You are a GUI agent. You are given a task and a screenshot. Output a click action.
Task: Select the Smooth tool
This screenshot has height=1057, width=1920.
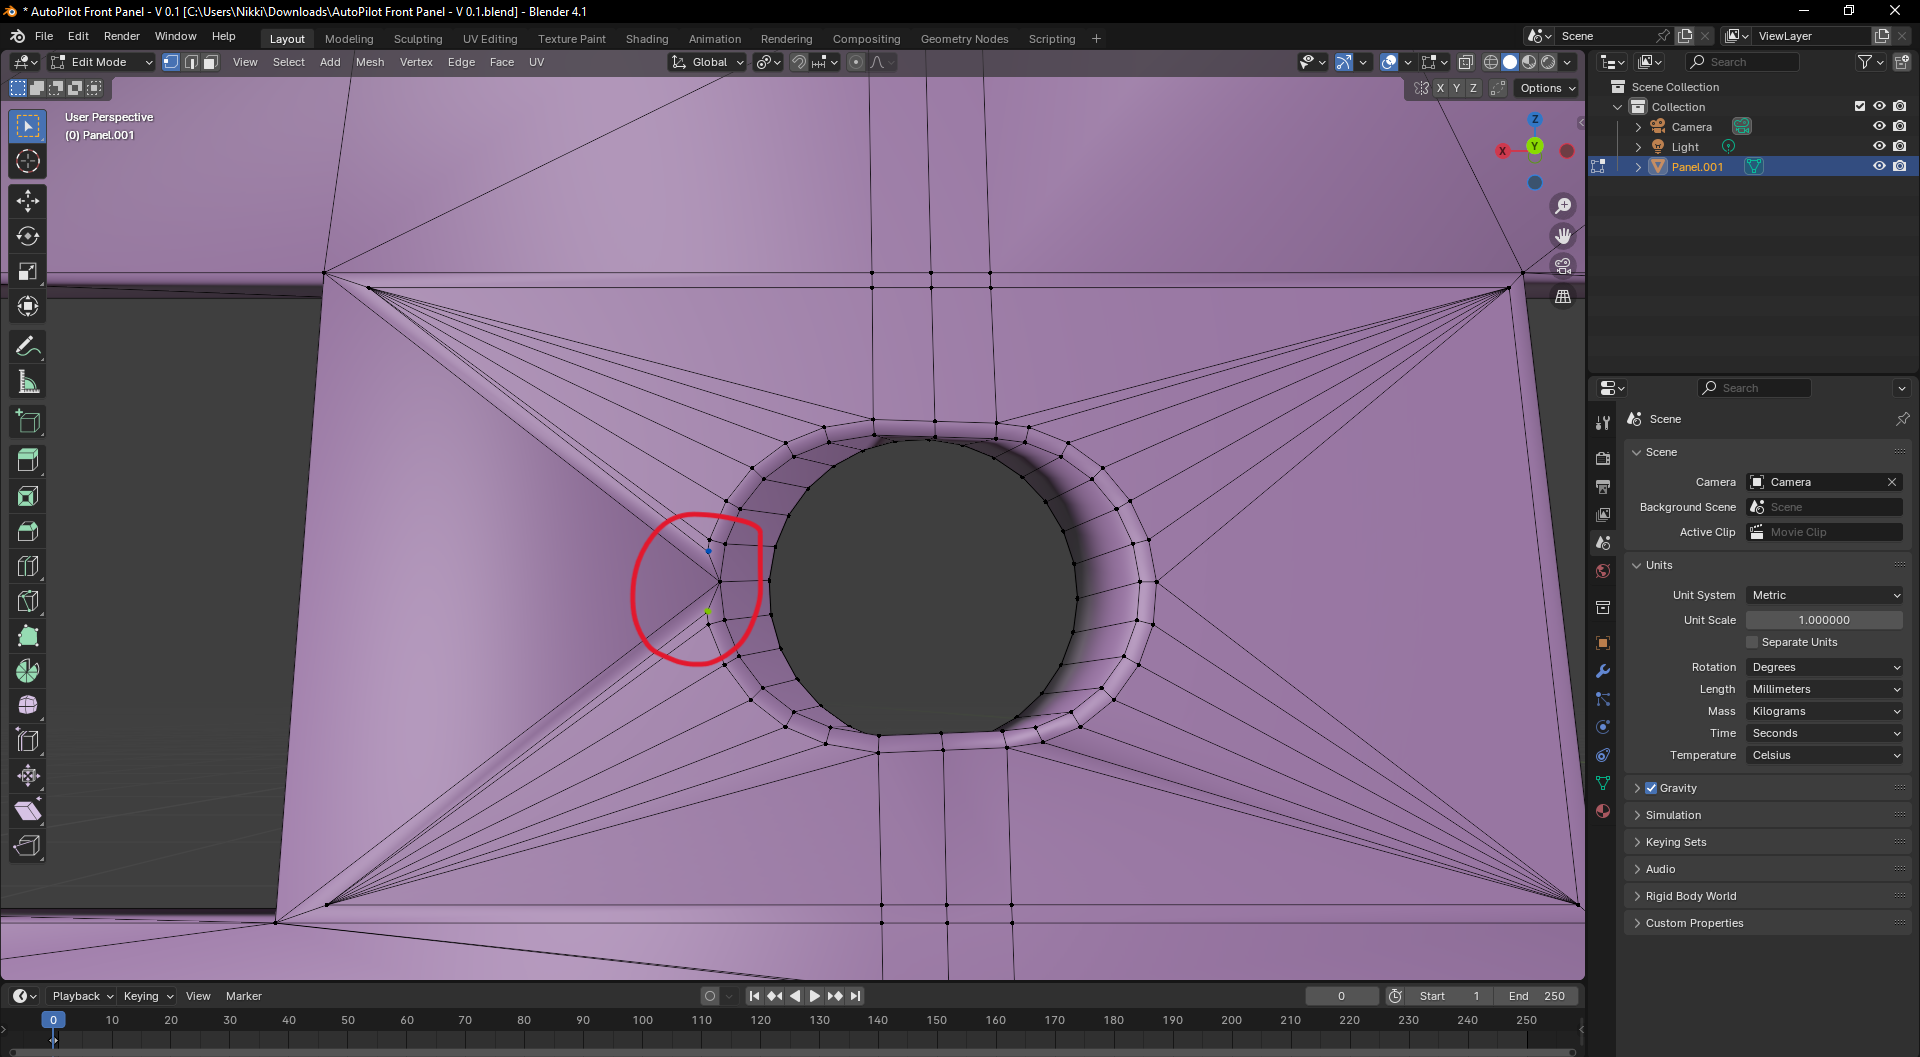tap(28, 706)
